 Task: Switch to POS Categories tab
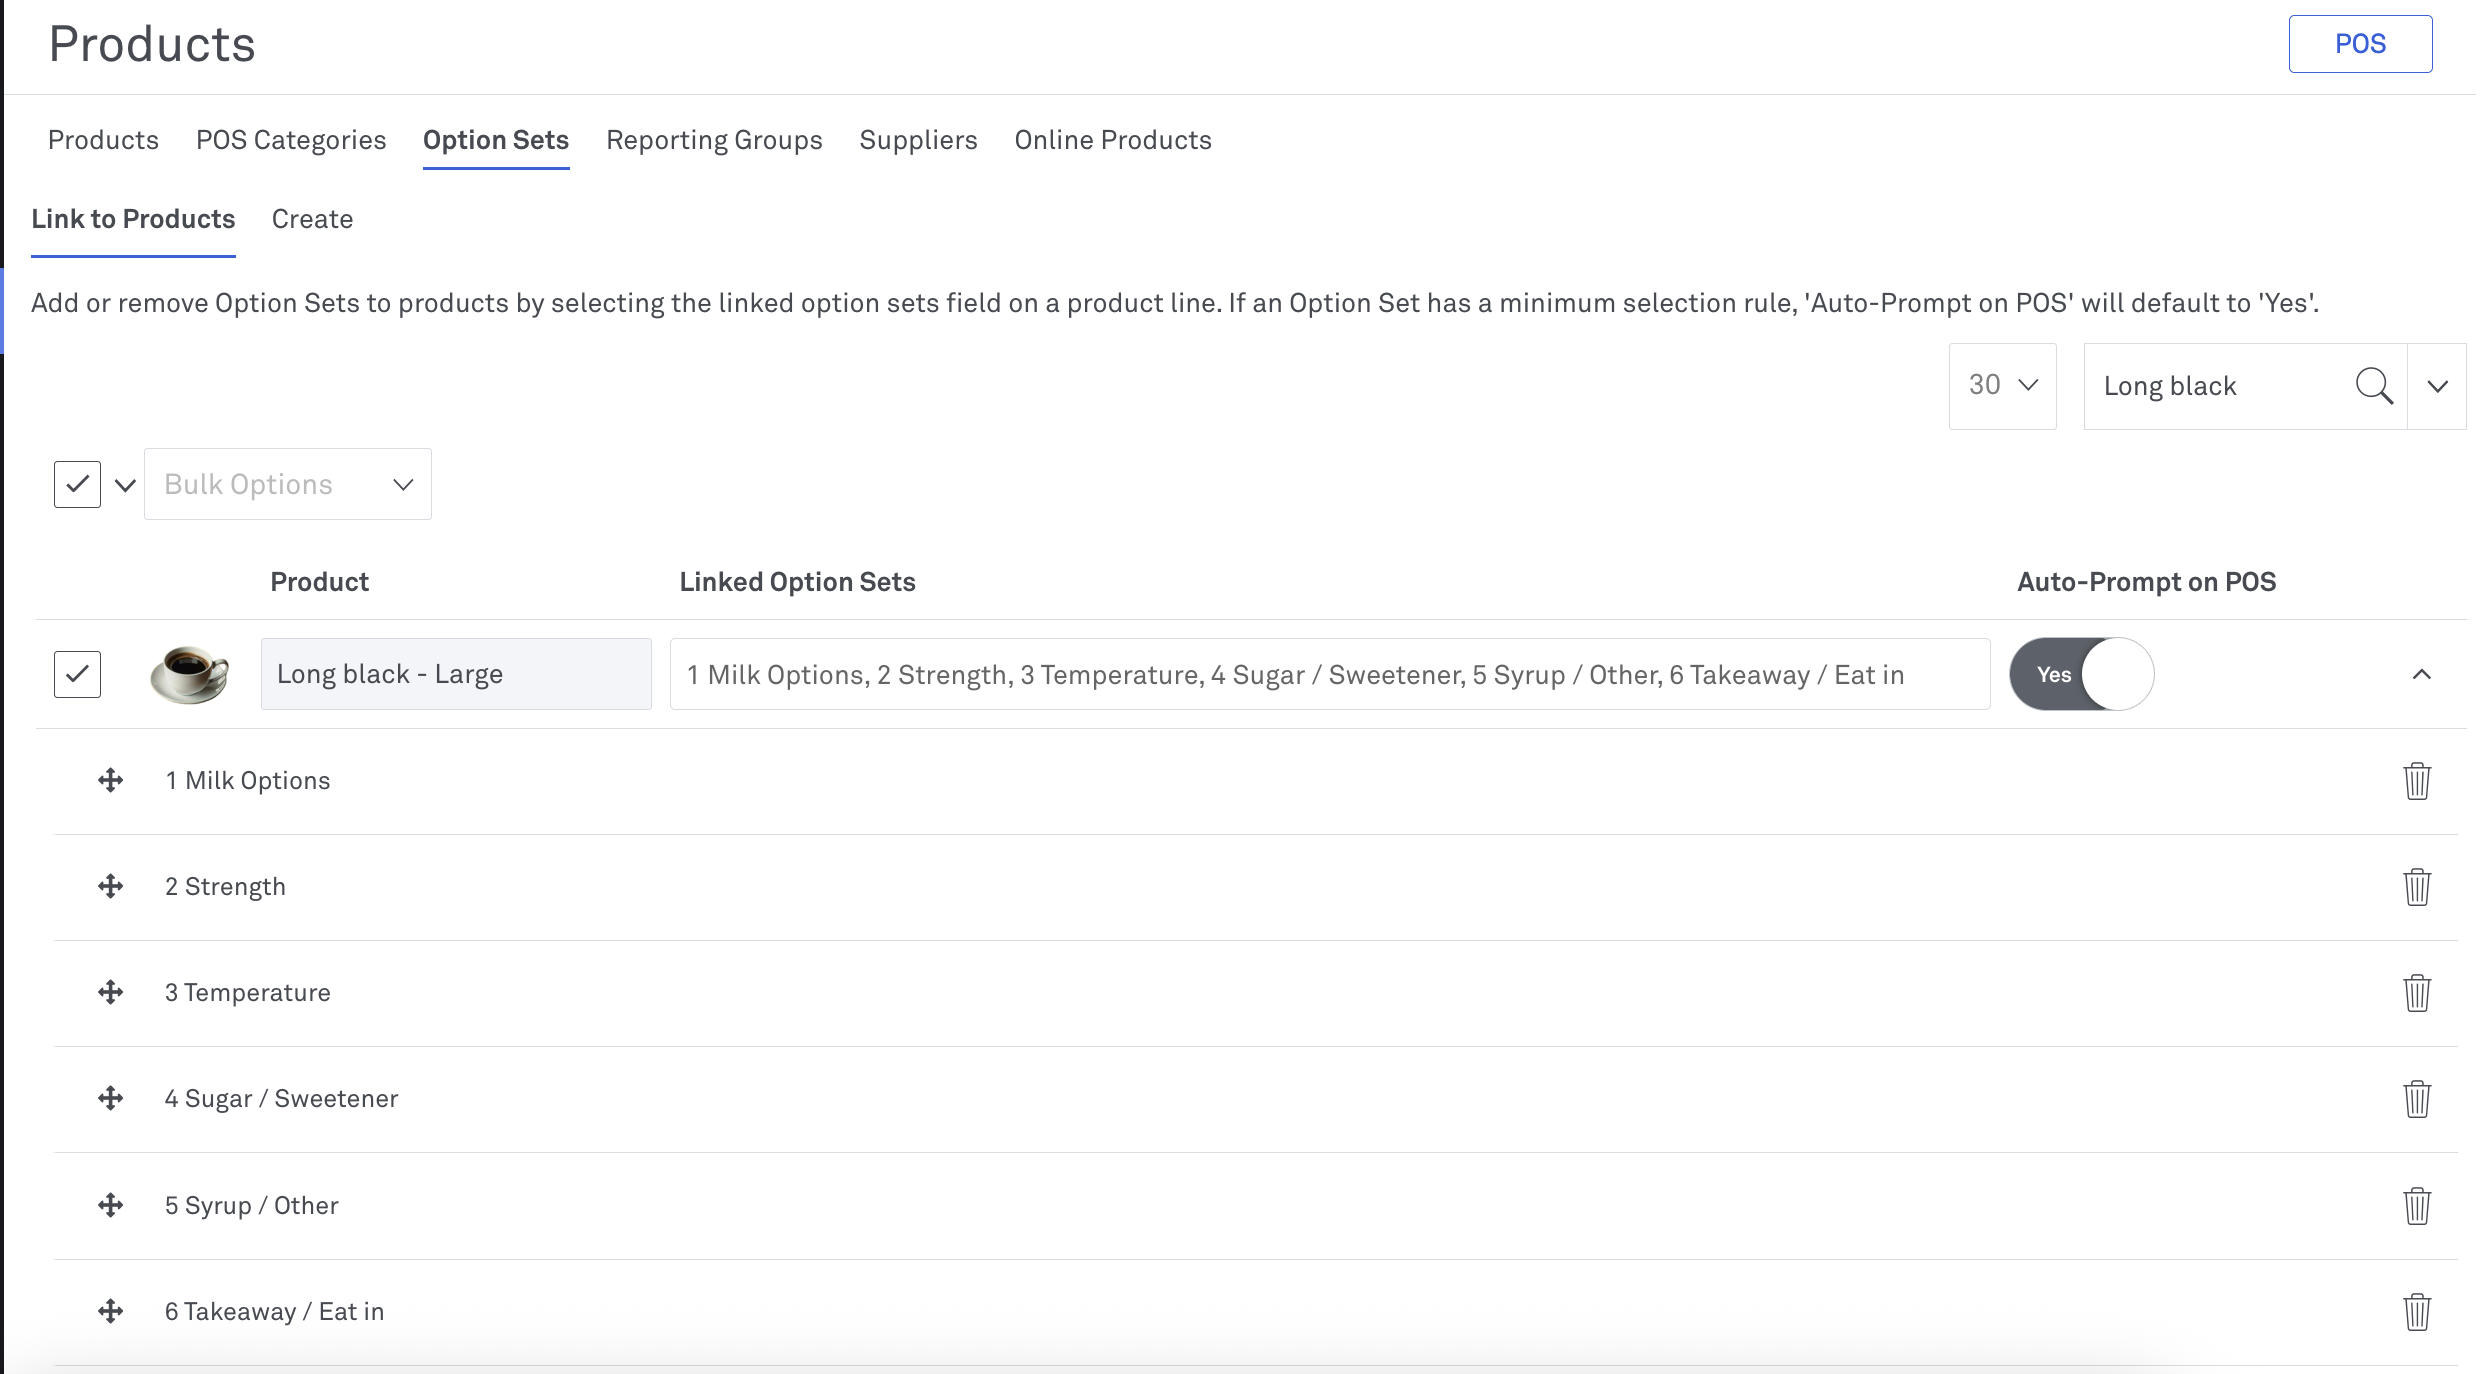(291, 140)
